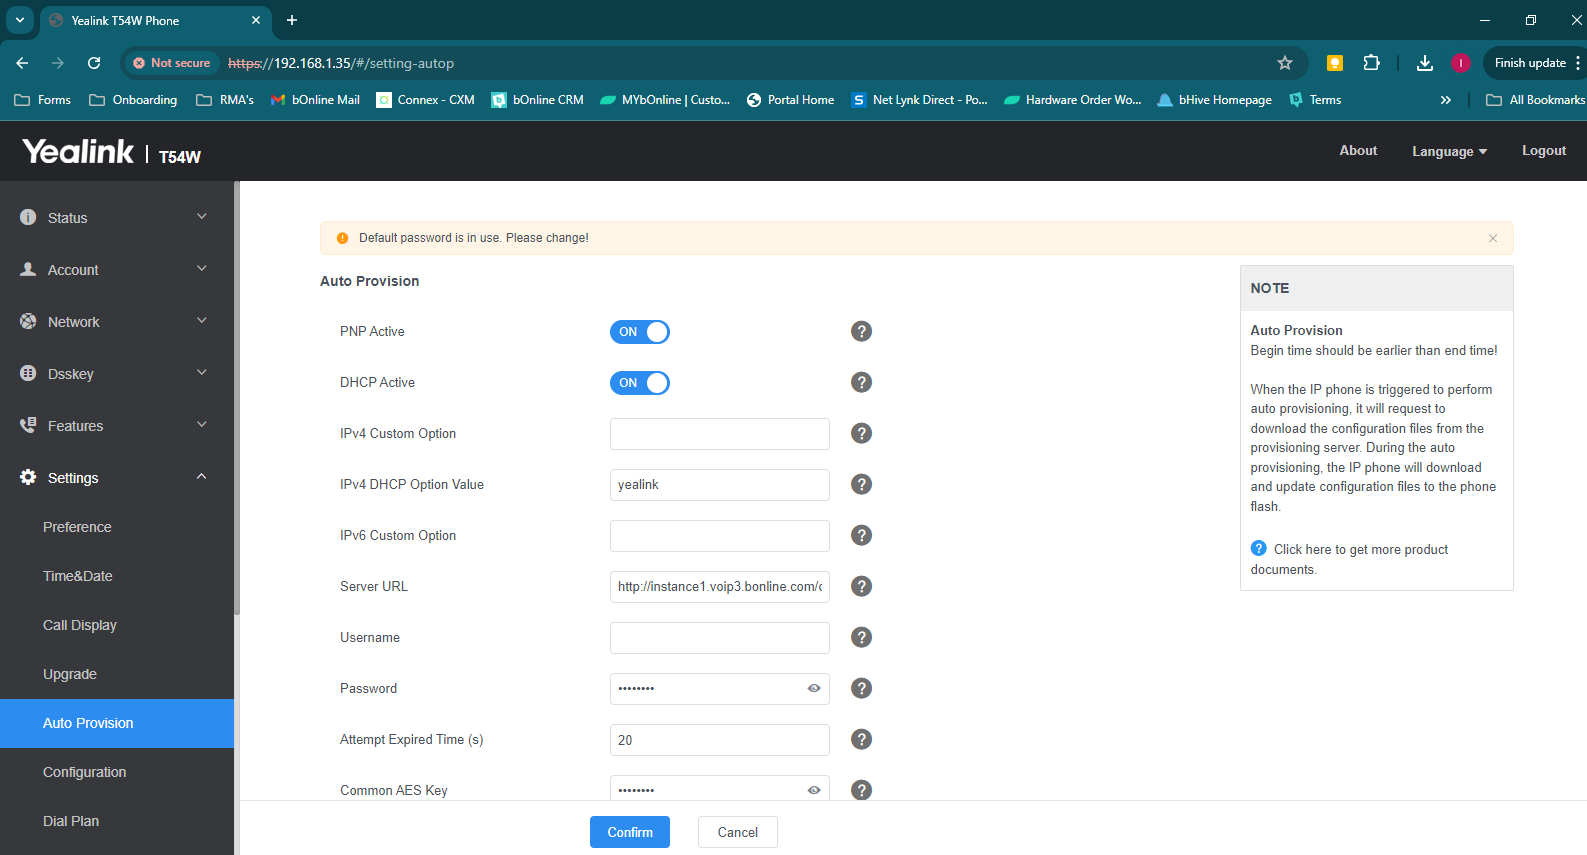Viewport: 1587px width, 855px height.
Task: Edit the IPv4 DHCP Option Value field
Action: (720, 485)
